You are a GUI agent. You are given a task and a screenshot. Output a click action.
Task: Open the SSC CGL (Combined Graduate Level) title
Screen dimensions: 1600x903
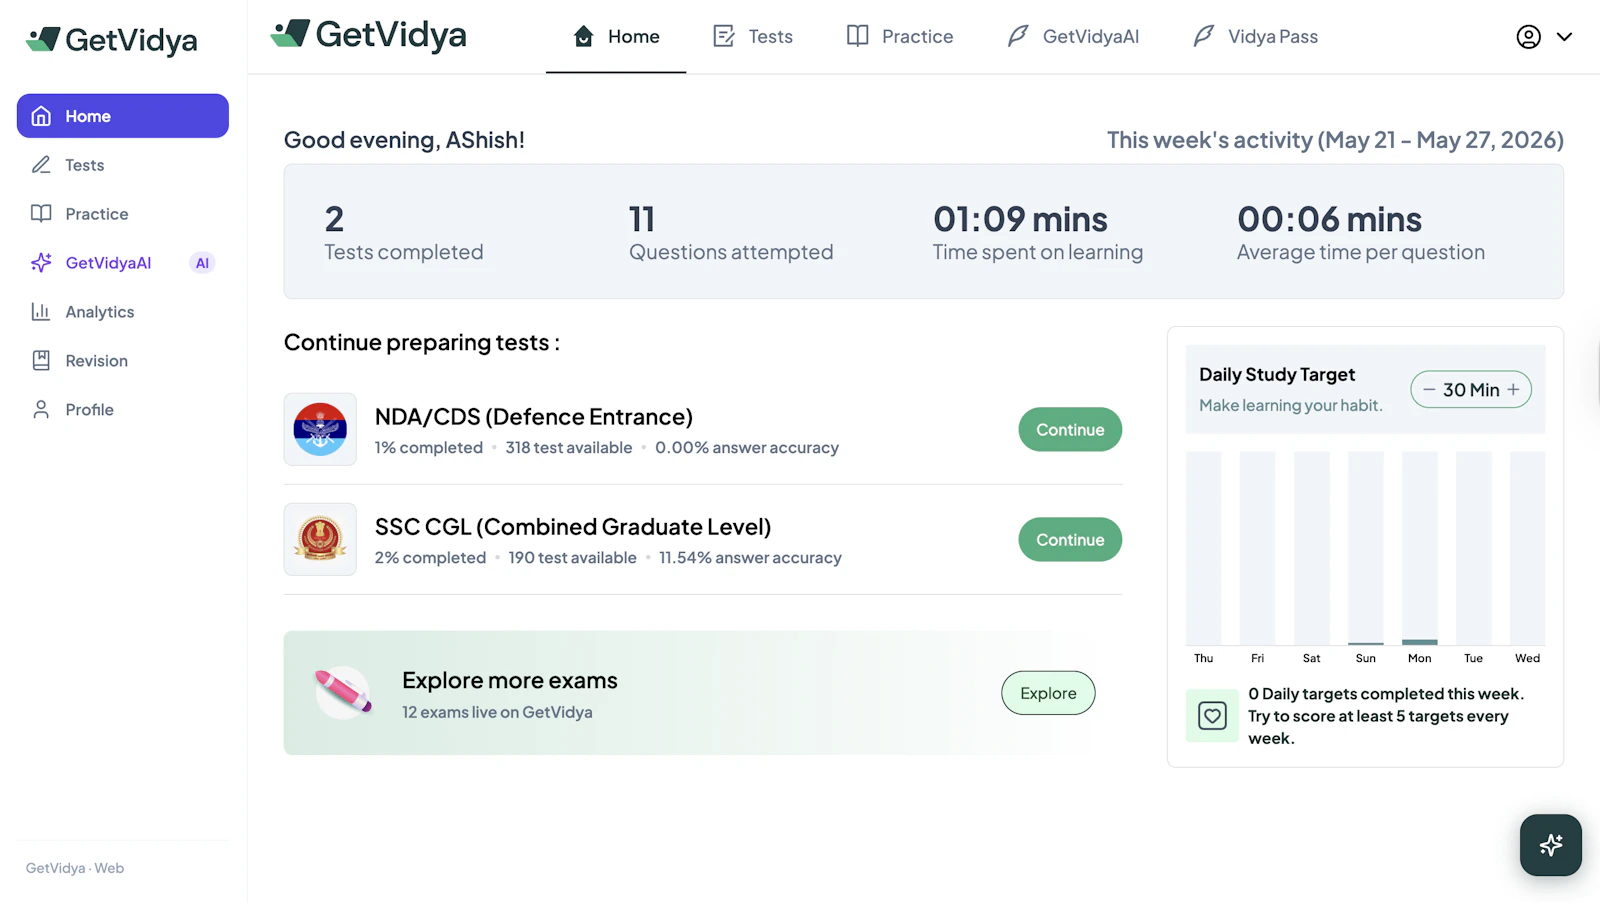click(573, 527)
